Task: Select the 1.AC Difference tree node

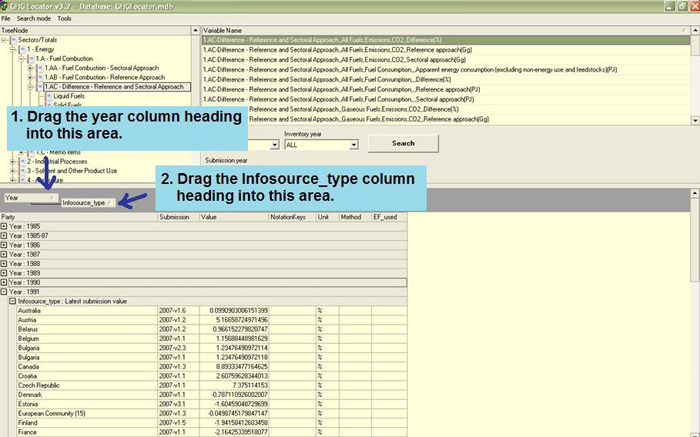Action: click(114, 87)
